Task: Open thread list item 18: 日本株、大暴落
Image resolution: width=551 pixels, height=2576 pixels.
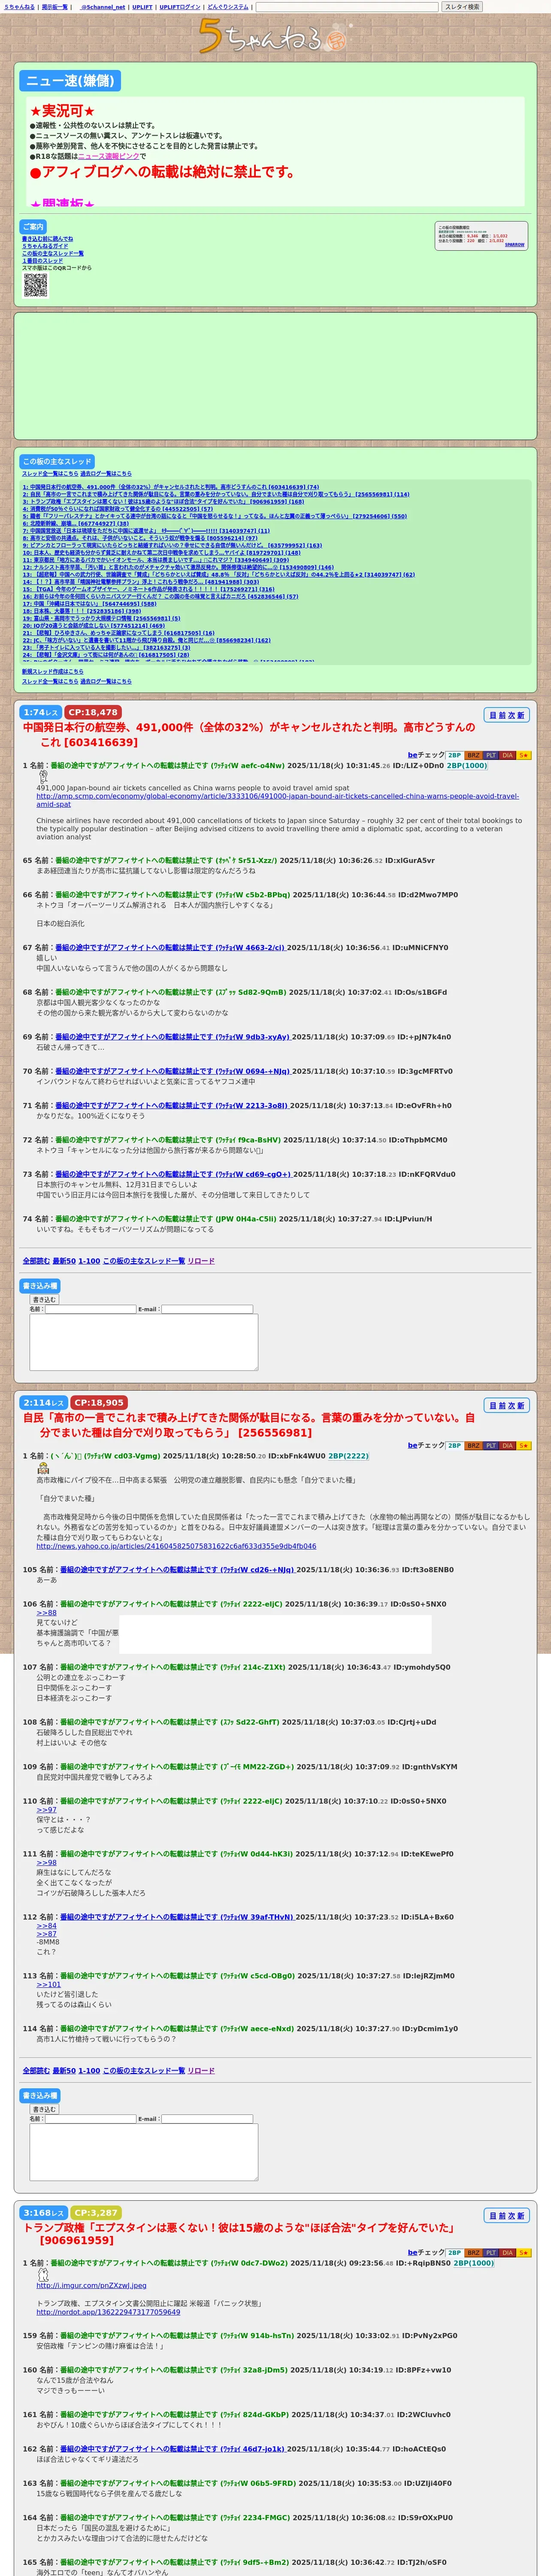Action: [82, 611]
